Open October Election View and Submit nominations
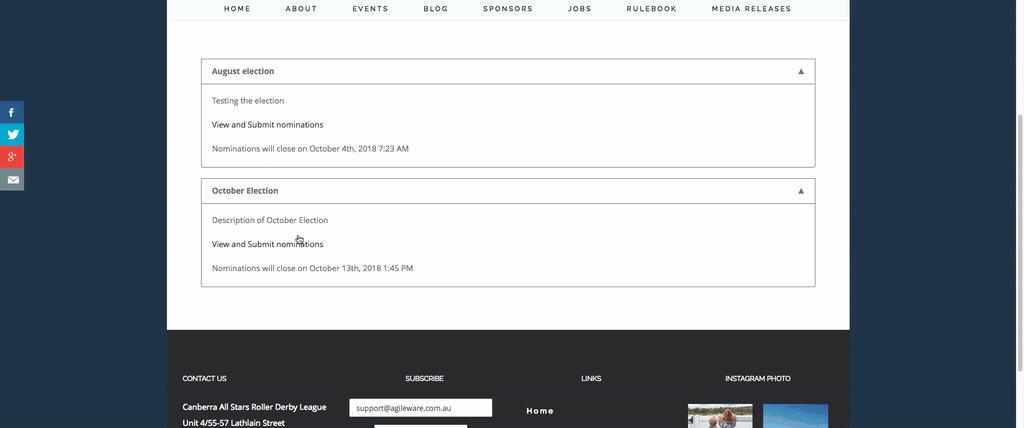This screenshot has height=428, width=1024. point(267,244)
